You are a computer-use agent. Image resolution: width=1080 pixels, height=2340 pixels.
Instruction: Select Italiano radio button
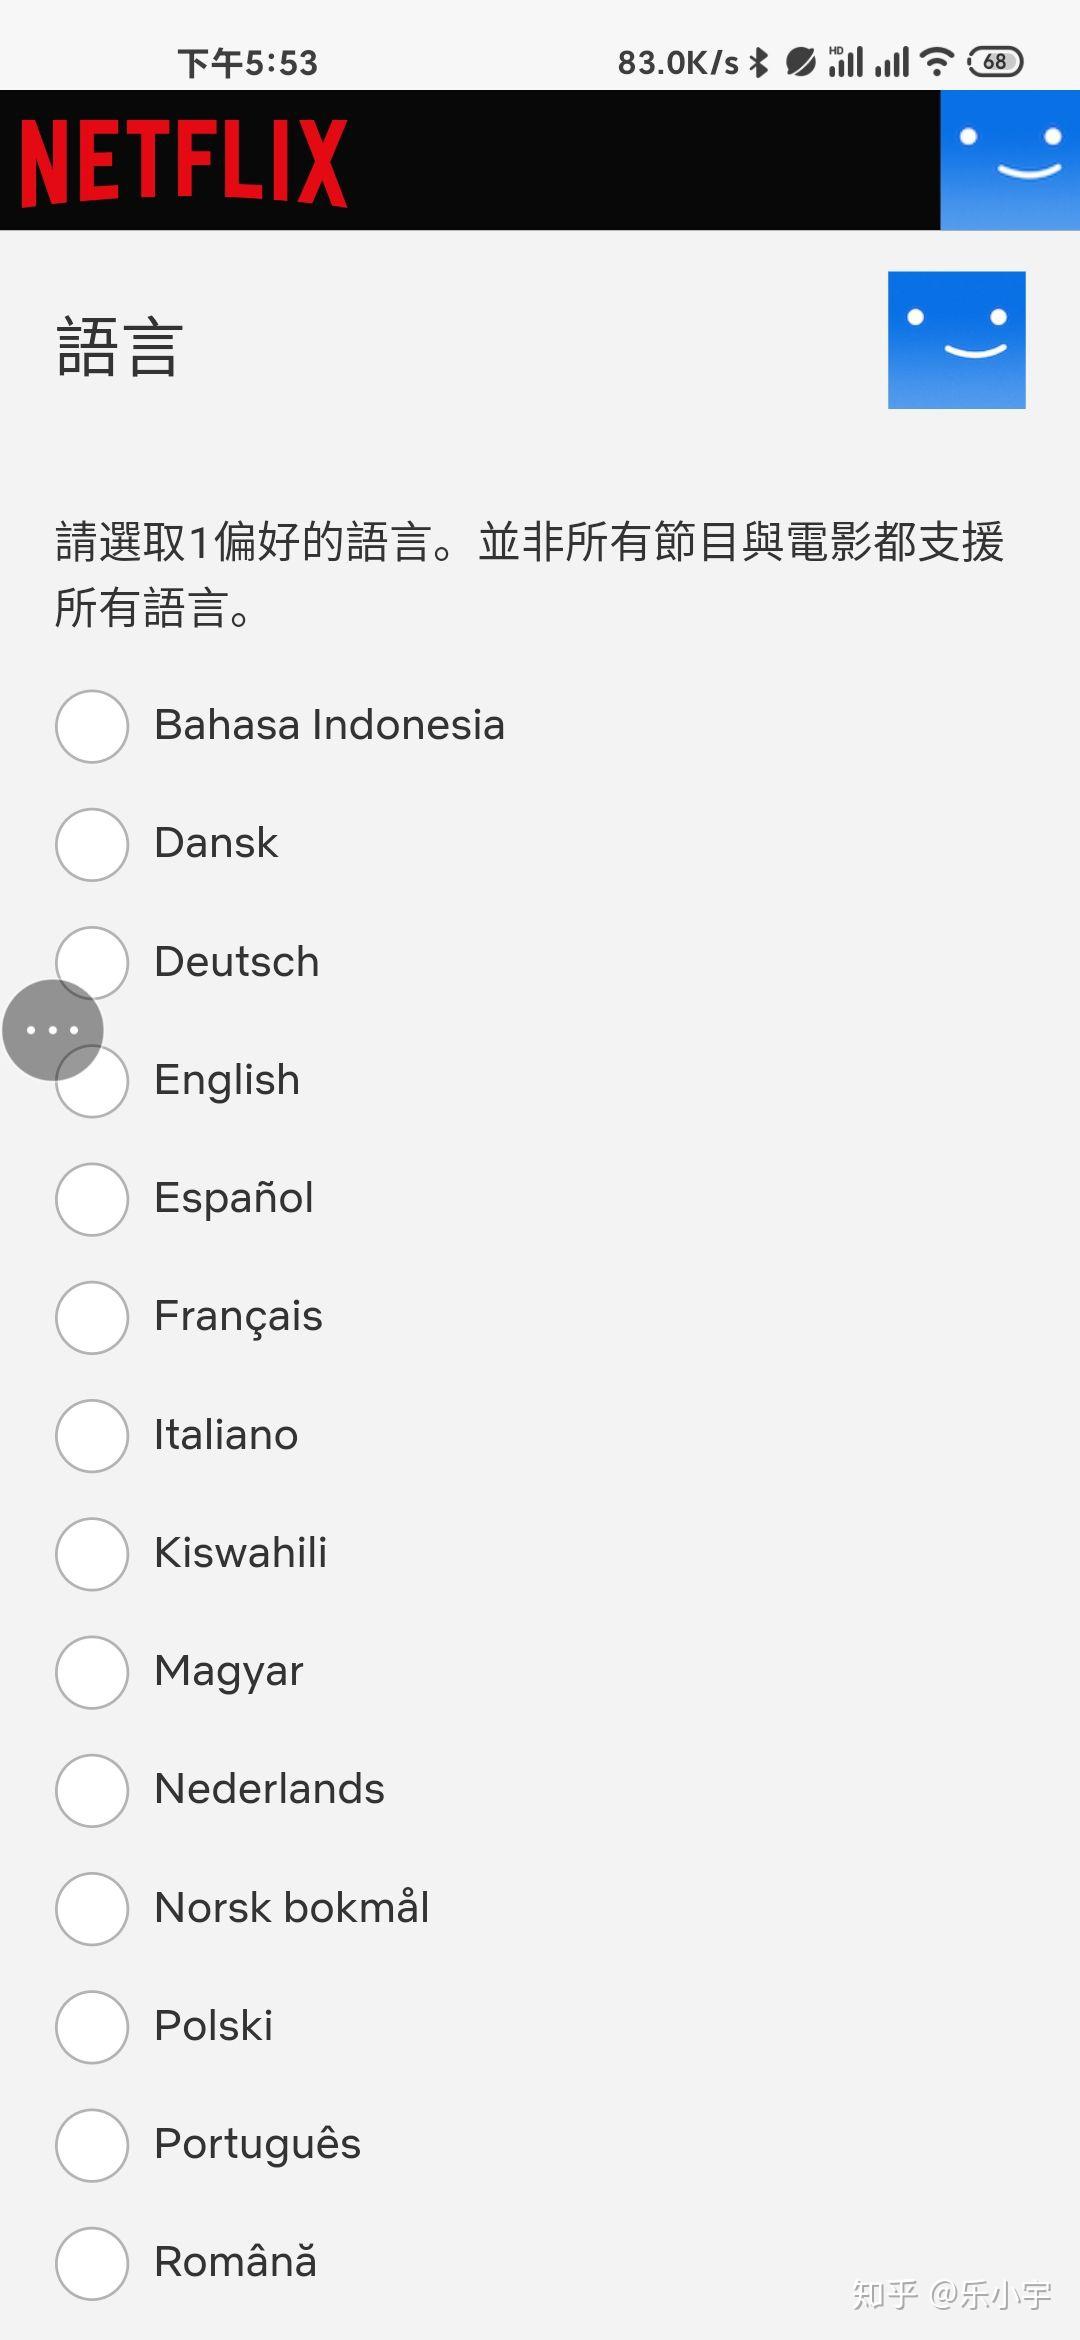(x=92, y=1435)
